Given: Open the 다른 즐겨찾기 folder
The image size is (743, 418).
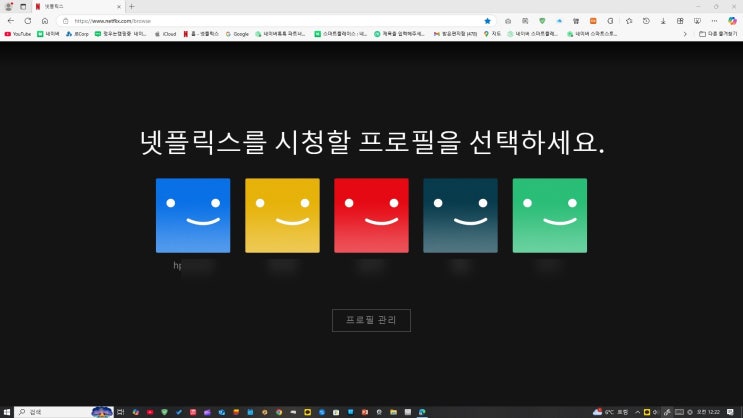Looking at the screenshot, I should coord(718,34).
